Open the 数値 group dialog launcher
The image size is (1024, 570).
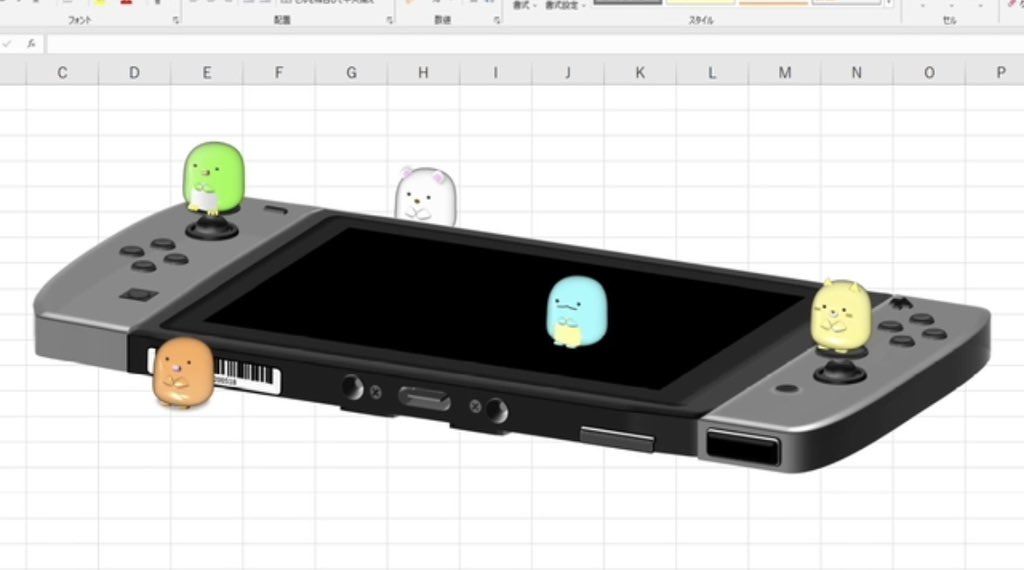(x=497, y=20)
